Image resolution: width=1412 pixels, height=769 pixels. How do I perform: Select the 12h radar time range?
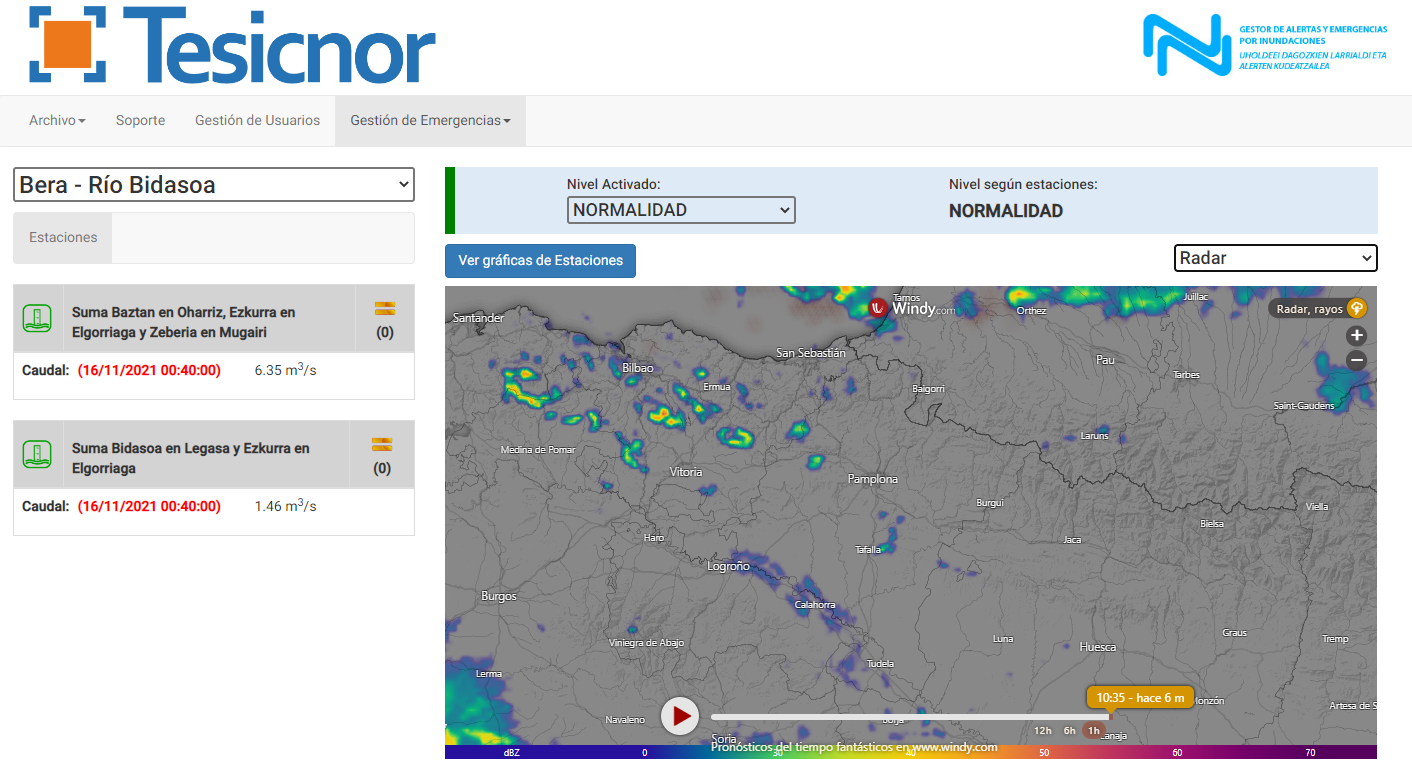tap(1042, 731)
